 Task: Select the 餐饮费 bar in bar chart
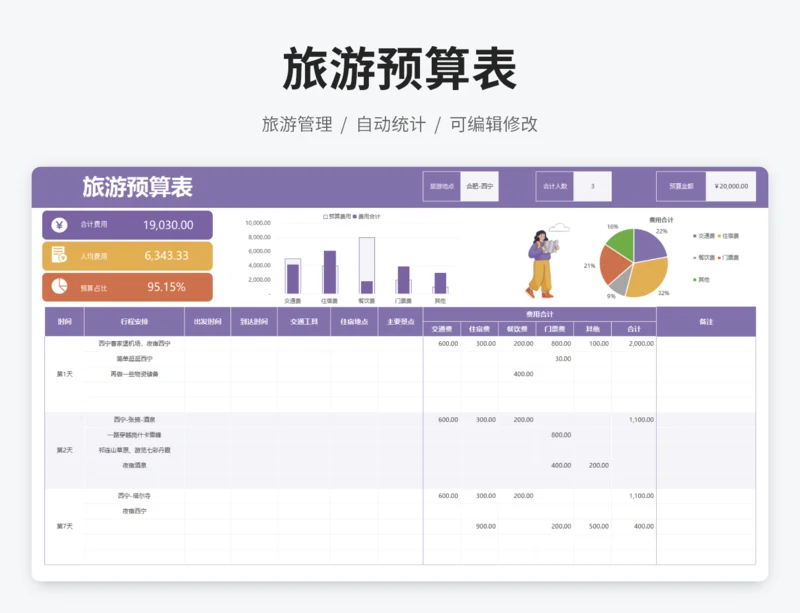pos(367,287)
